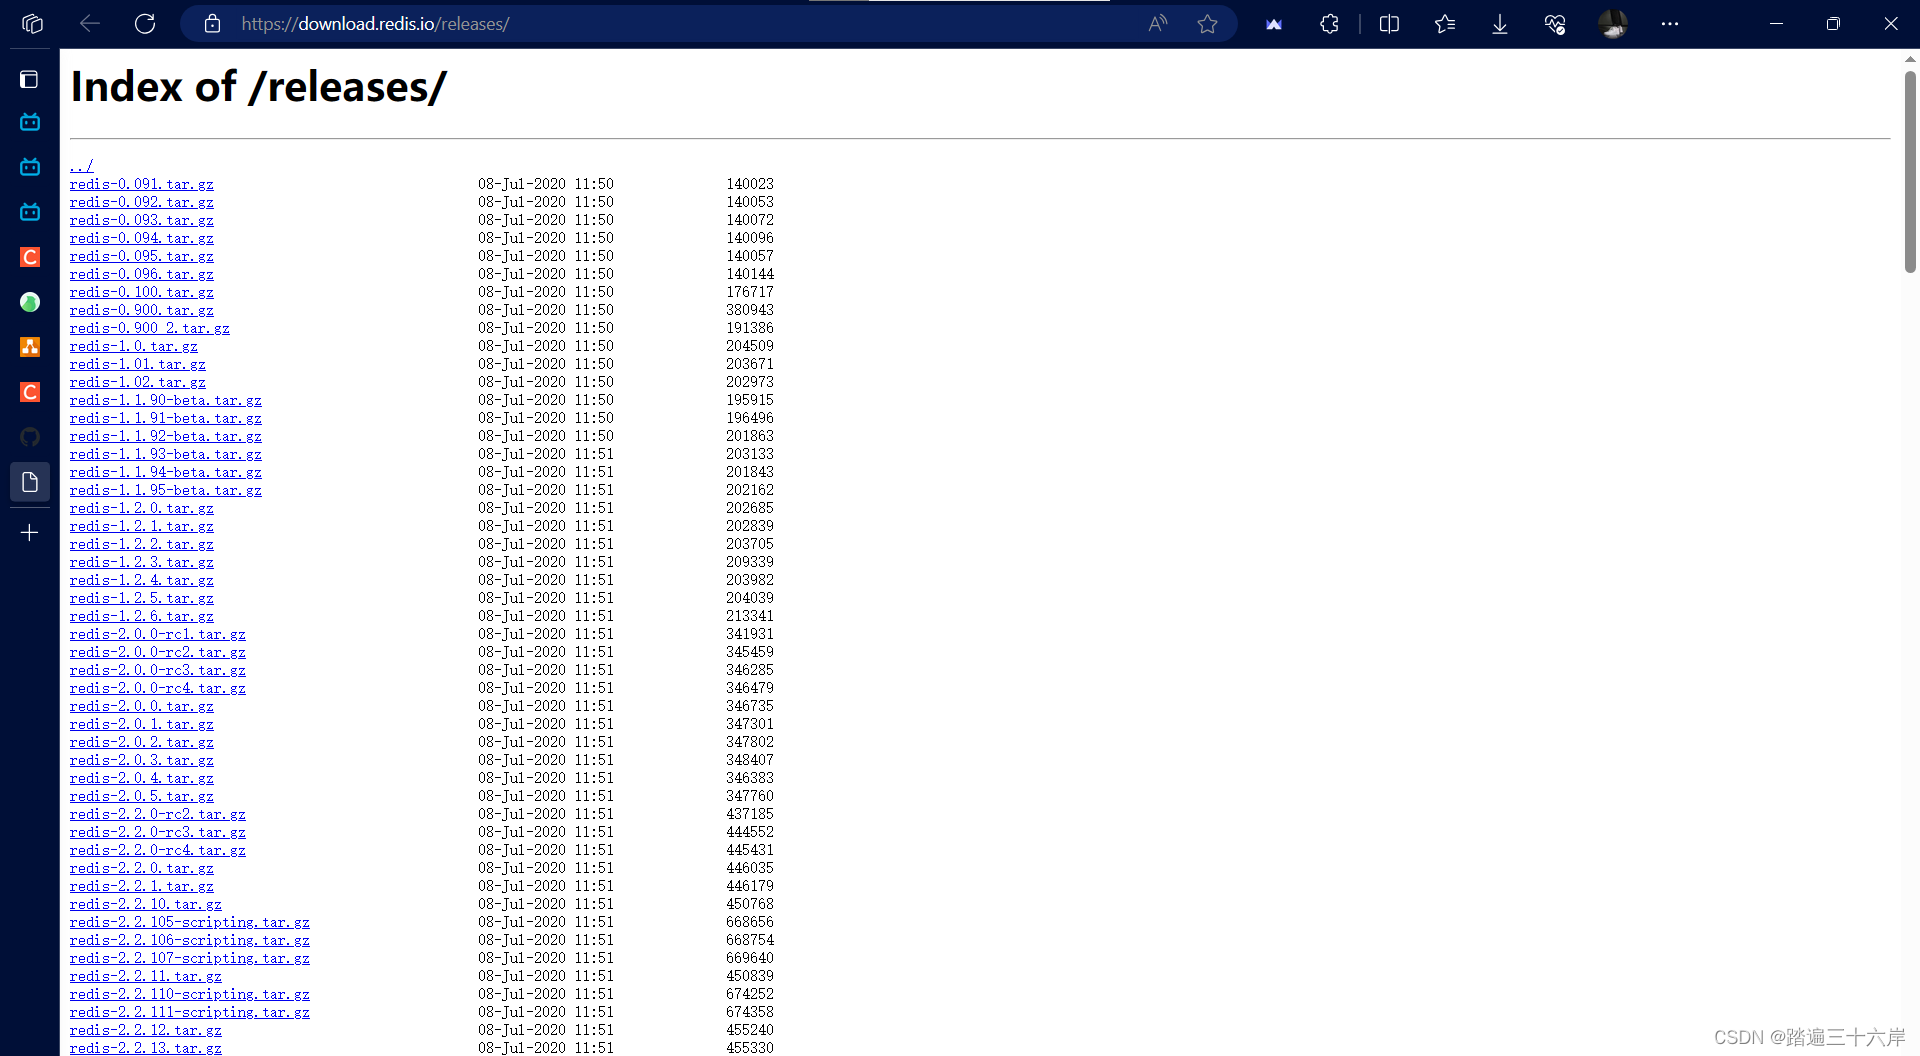1920x1056 pixels.
Task: Download redis-2.2.11.tar.gz
Action: pos(145,976)
